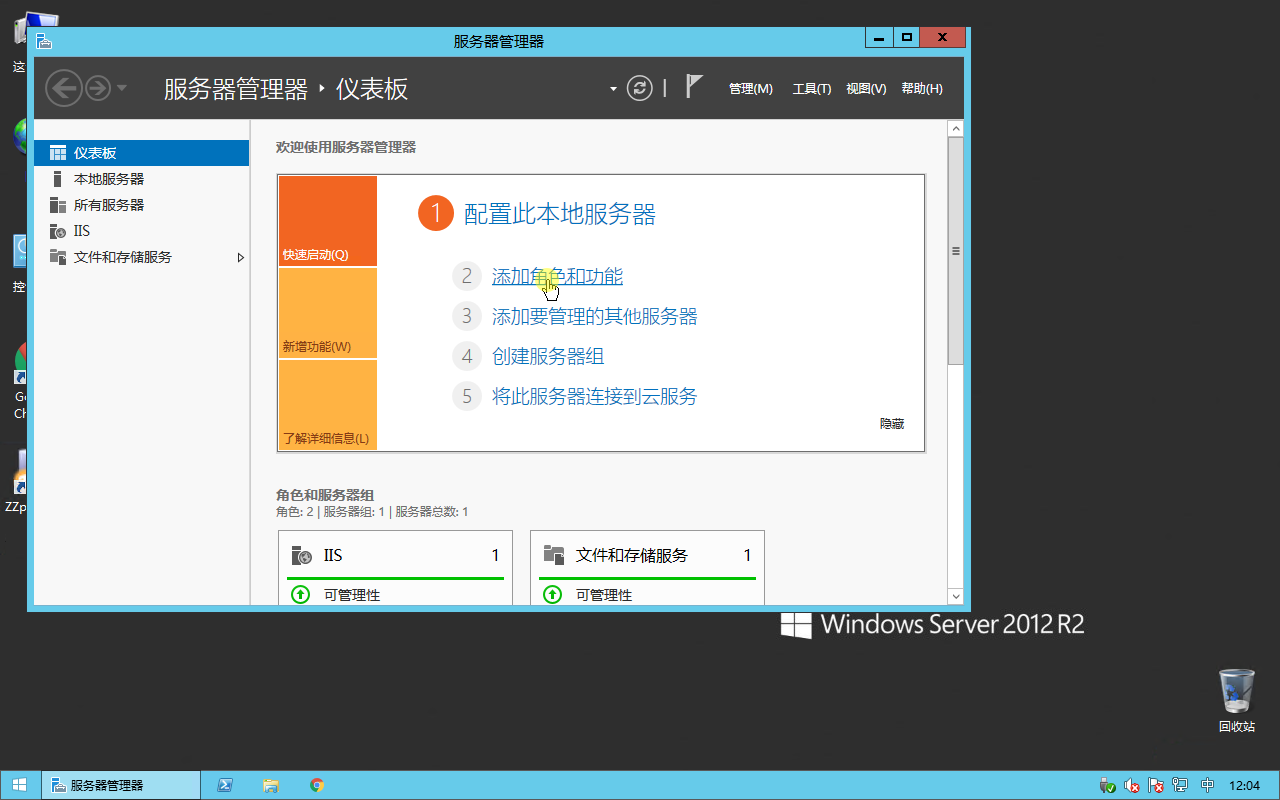Click the scrollbar down arrow
This screenshot has width=1280, height=800.
pyautogui.click(x=956, y=596)
